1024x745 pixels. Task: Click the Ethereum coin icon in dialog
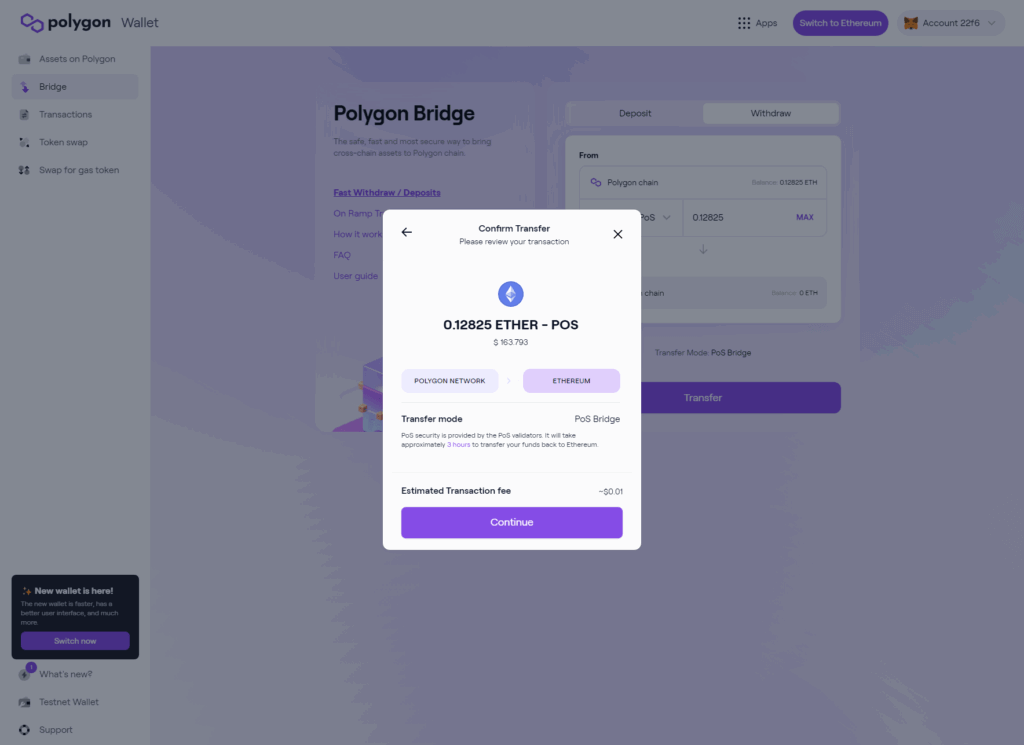tap(511, 294)
